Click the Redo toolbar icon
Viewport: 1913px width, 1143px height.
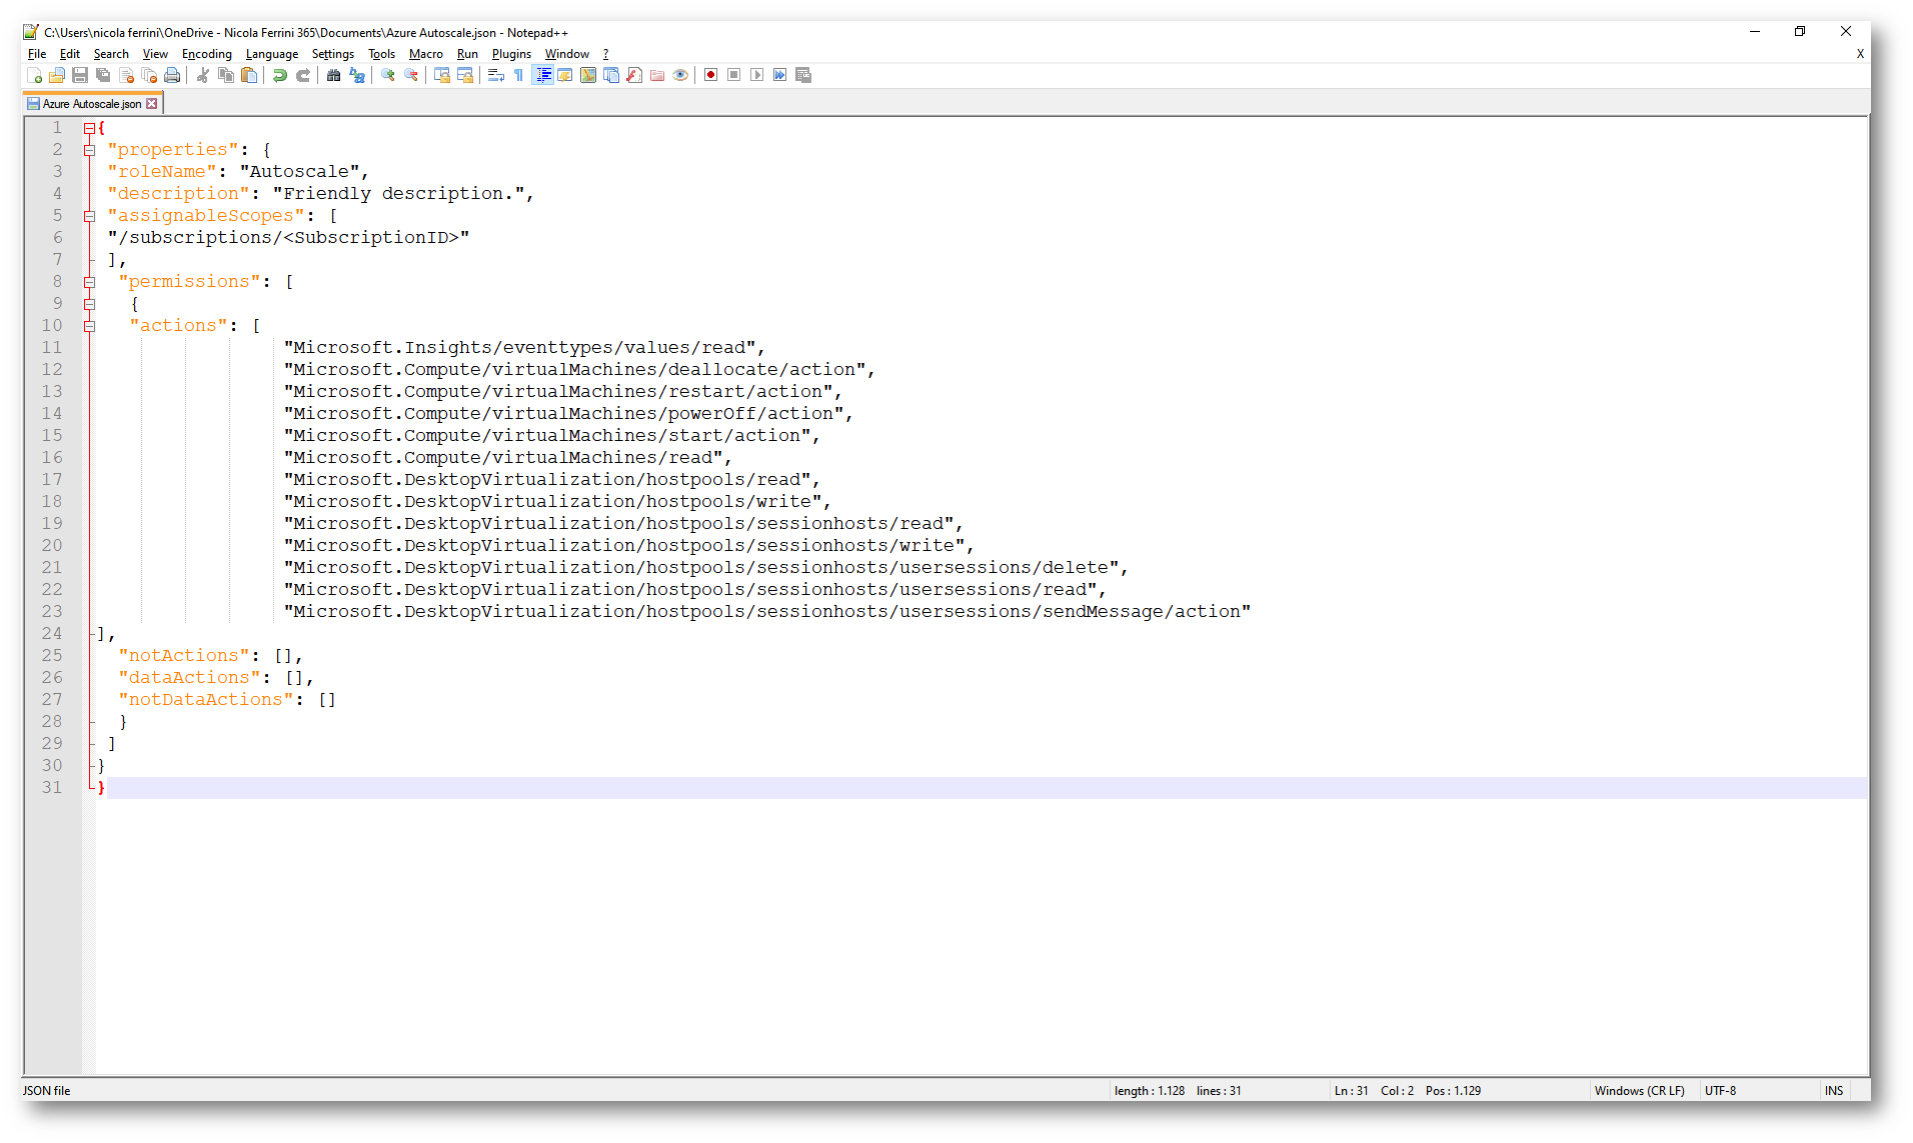click(x=303, y=75)
